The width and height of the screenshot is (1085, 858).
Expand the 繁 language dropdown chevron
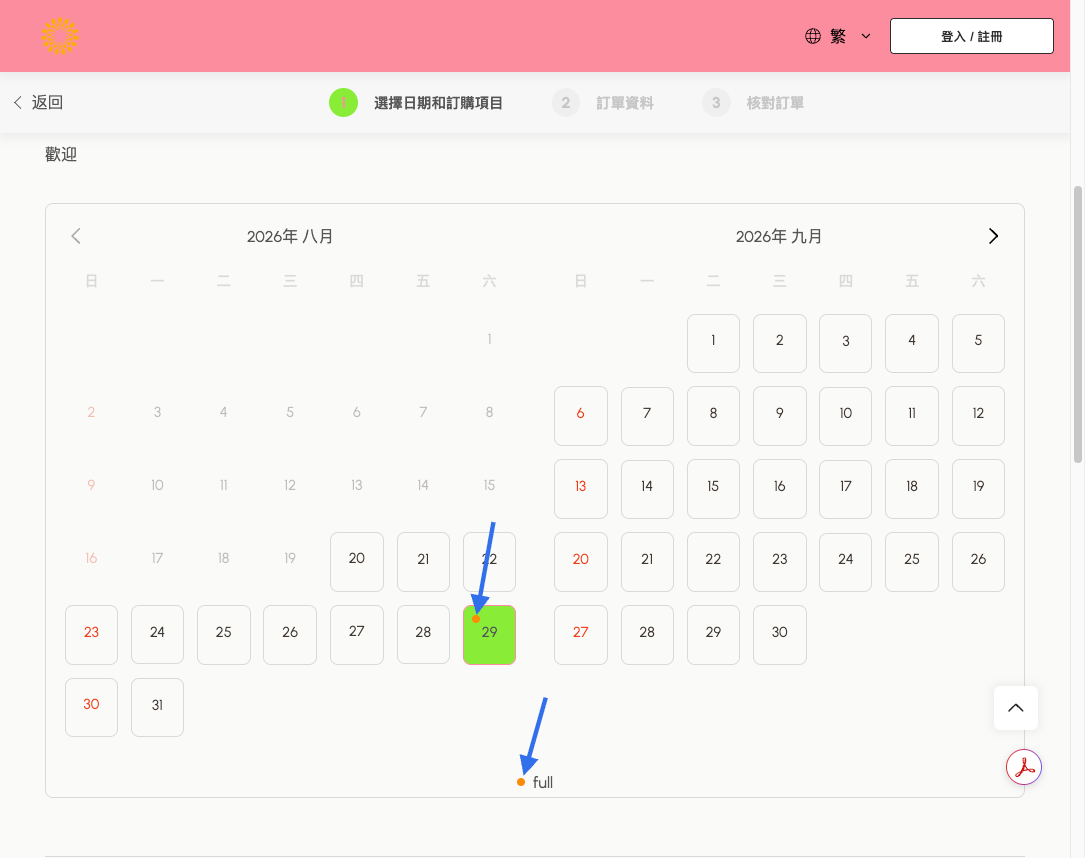pos(866,36)
